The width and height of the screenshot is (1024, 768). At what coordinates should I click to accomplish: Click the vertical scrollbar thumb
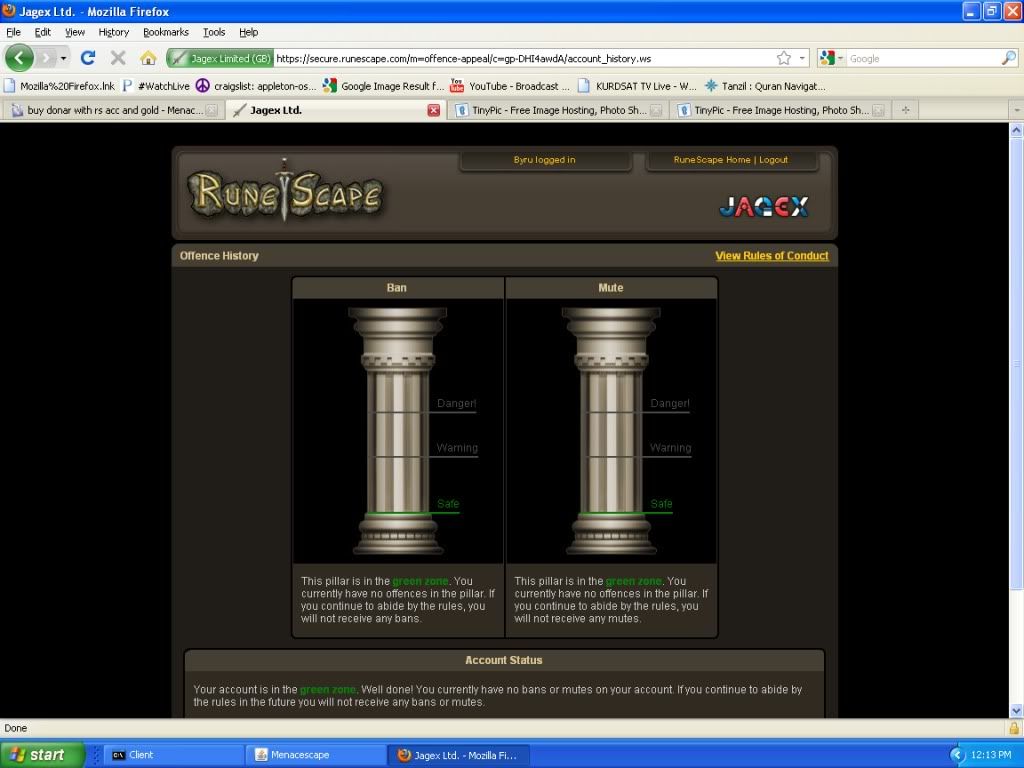(1016, 362)
